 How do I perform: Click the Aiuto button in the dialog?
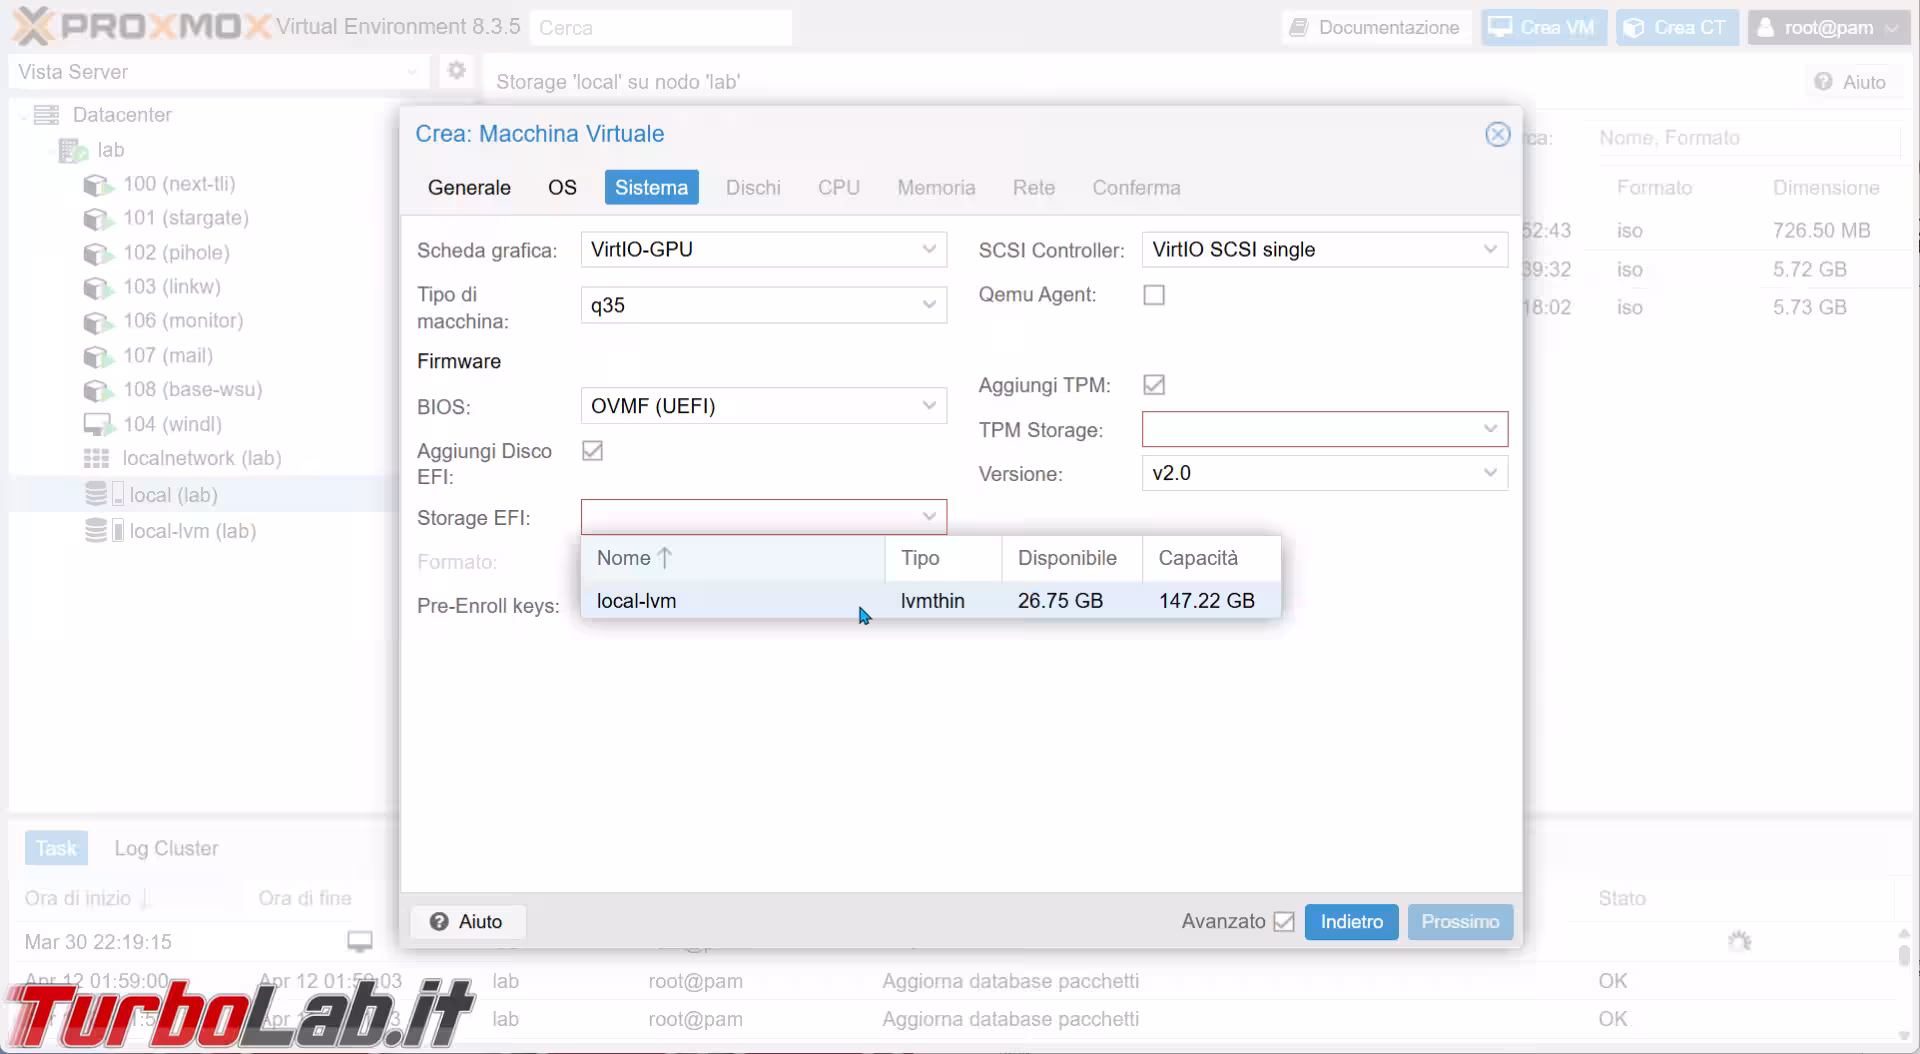[x=467, y=922]
